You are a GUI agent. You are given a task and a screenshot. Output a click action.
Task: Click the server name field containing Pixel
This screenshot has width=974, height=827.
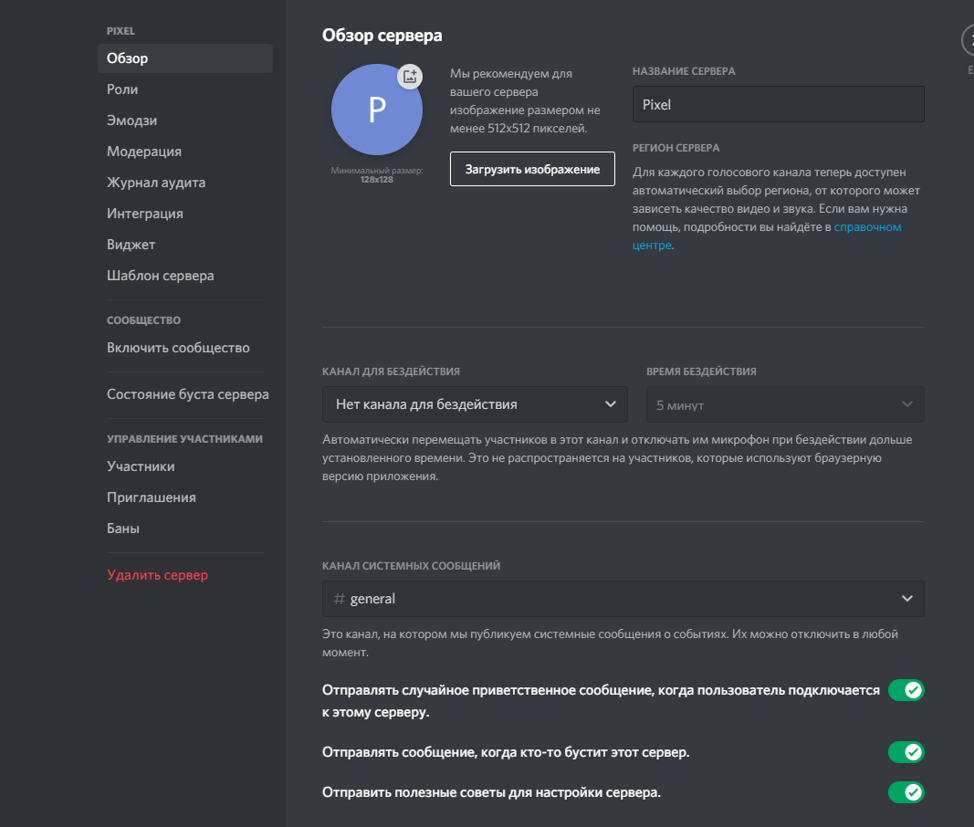pyautogui.click(x=778, y=104)
